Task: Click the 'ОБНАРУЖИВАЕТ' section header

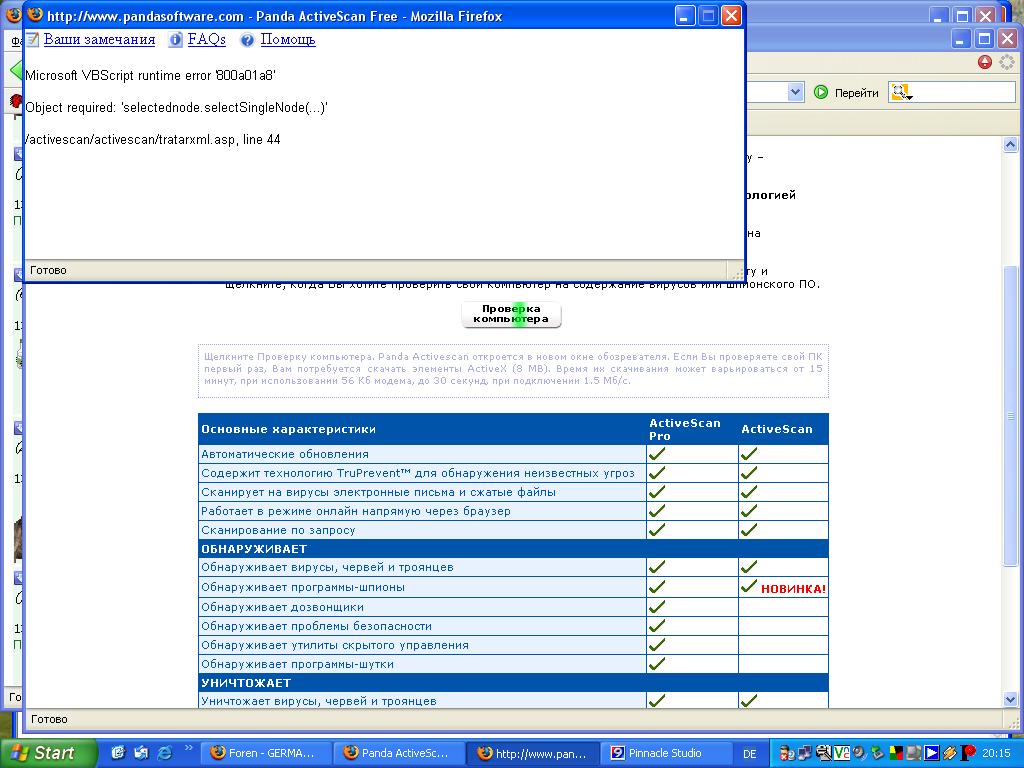Action: 254,549
